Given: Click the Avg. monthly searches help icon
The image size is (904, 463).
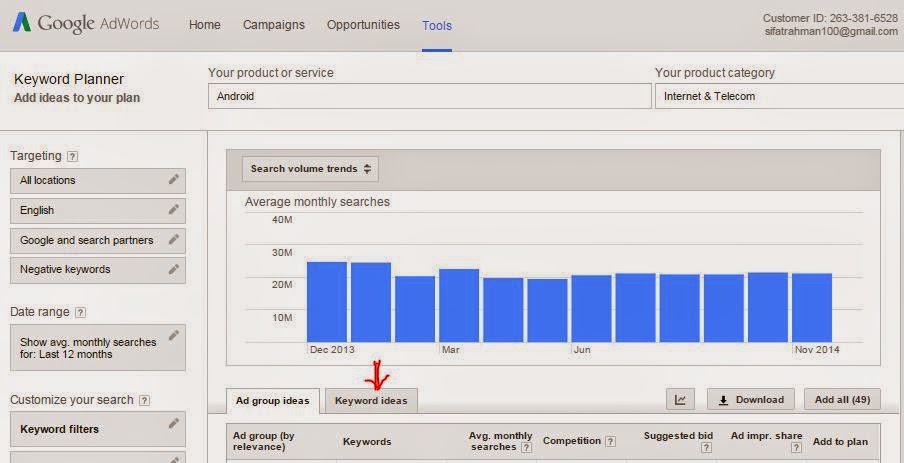Looking at the screenshot, I should pos(526,447).
